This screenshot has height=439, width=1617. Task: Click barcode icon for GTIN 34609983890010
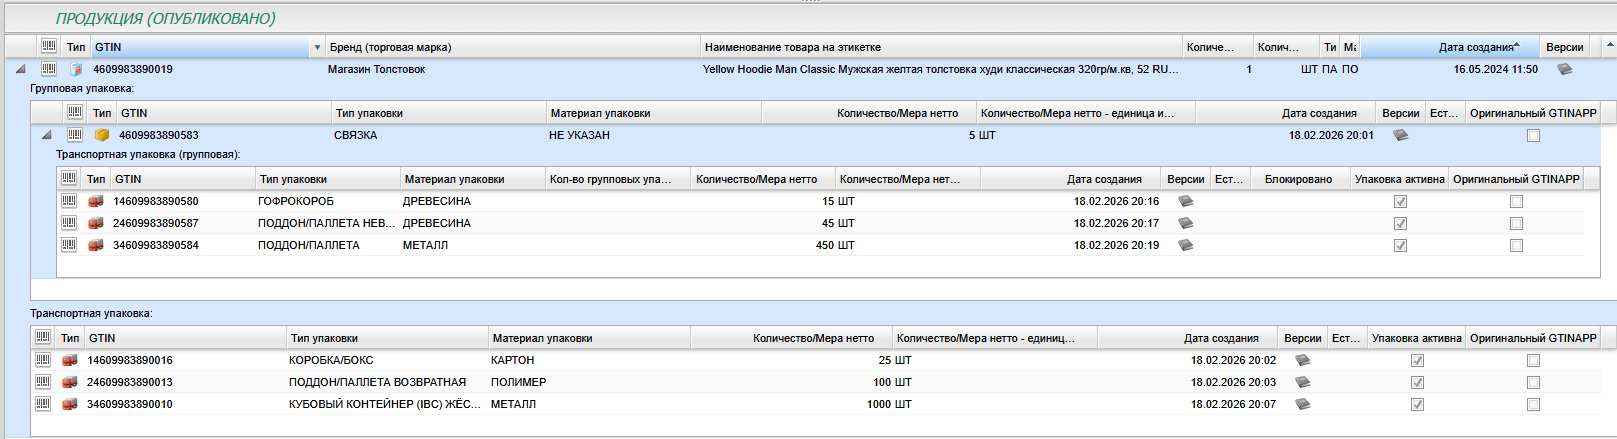tap(43, 404)
